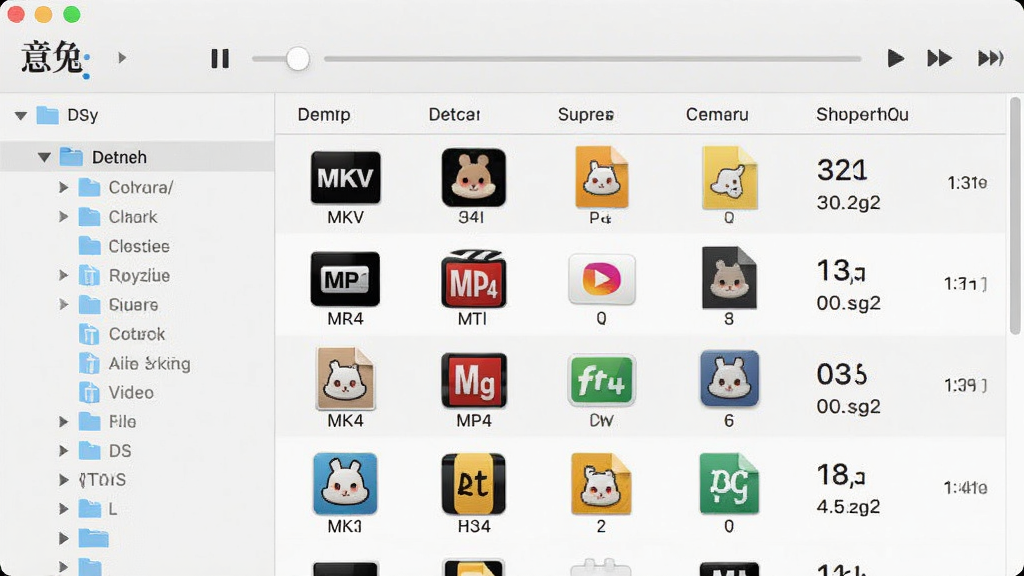The image size is (1024, 576).
Task: Click the Supree column header
Action: 586,115
